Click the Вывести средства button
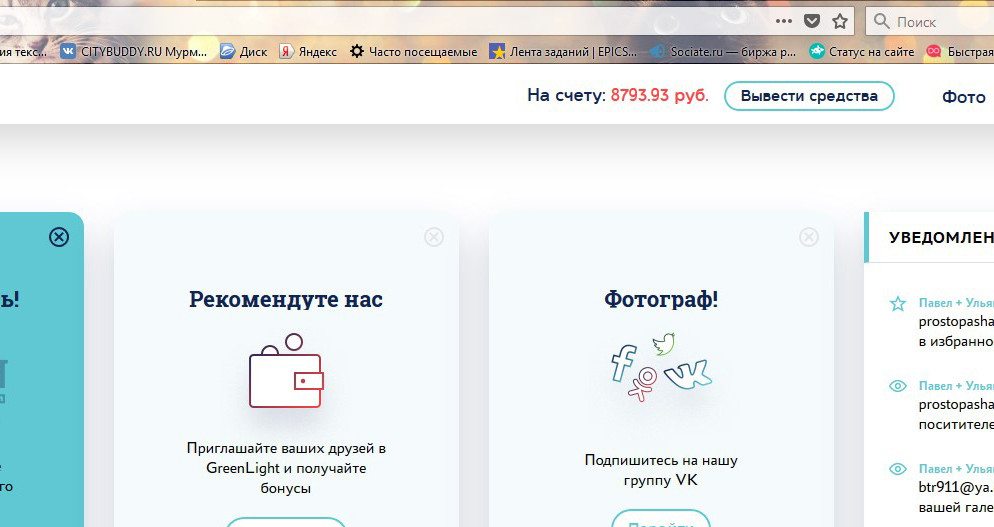Image resolution: width=994 pixels, height=527 pixels. click(x=809, y=96)
